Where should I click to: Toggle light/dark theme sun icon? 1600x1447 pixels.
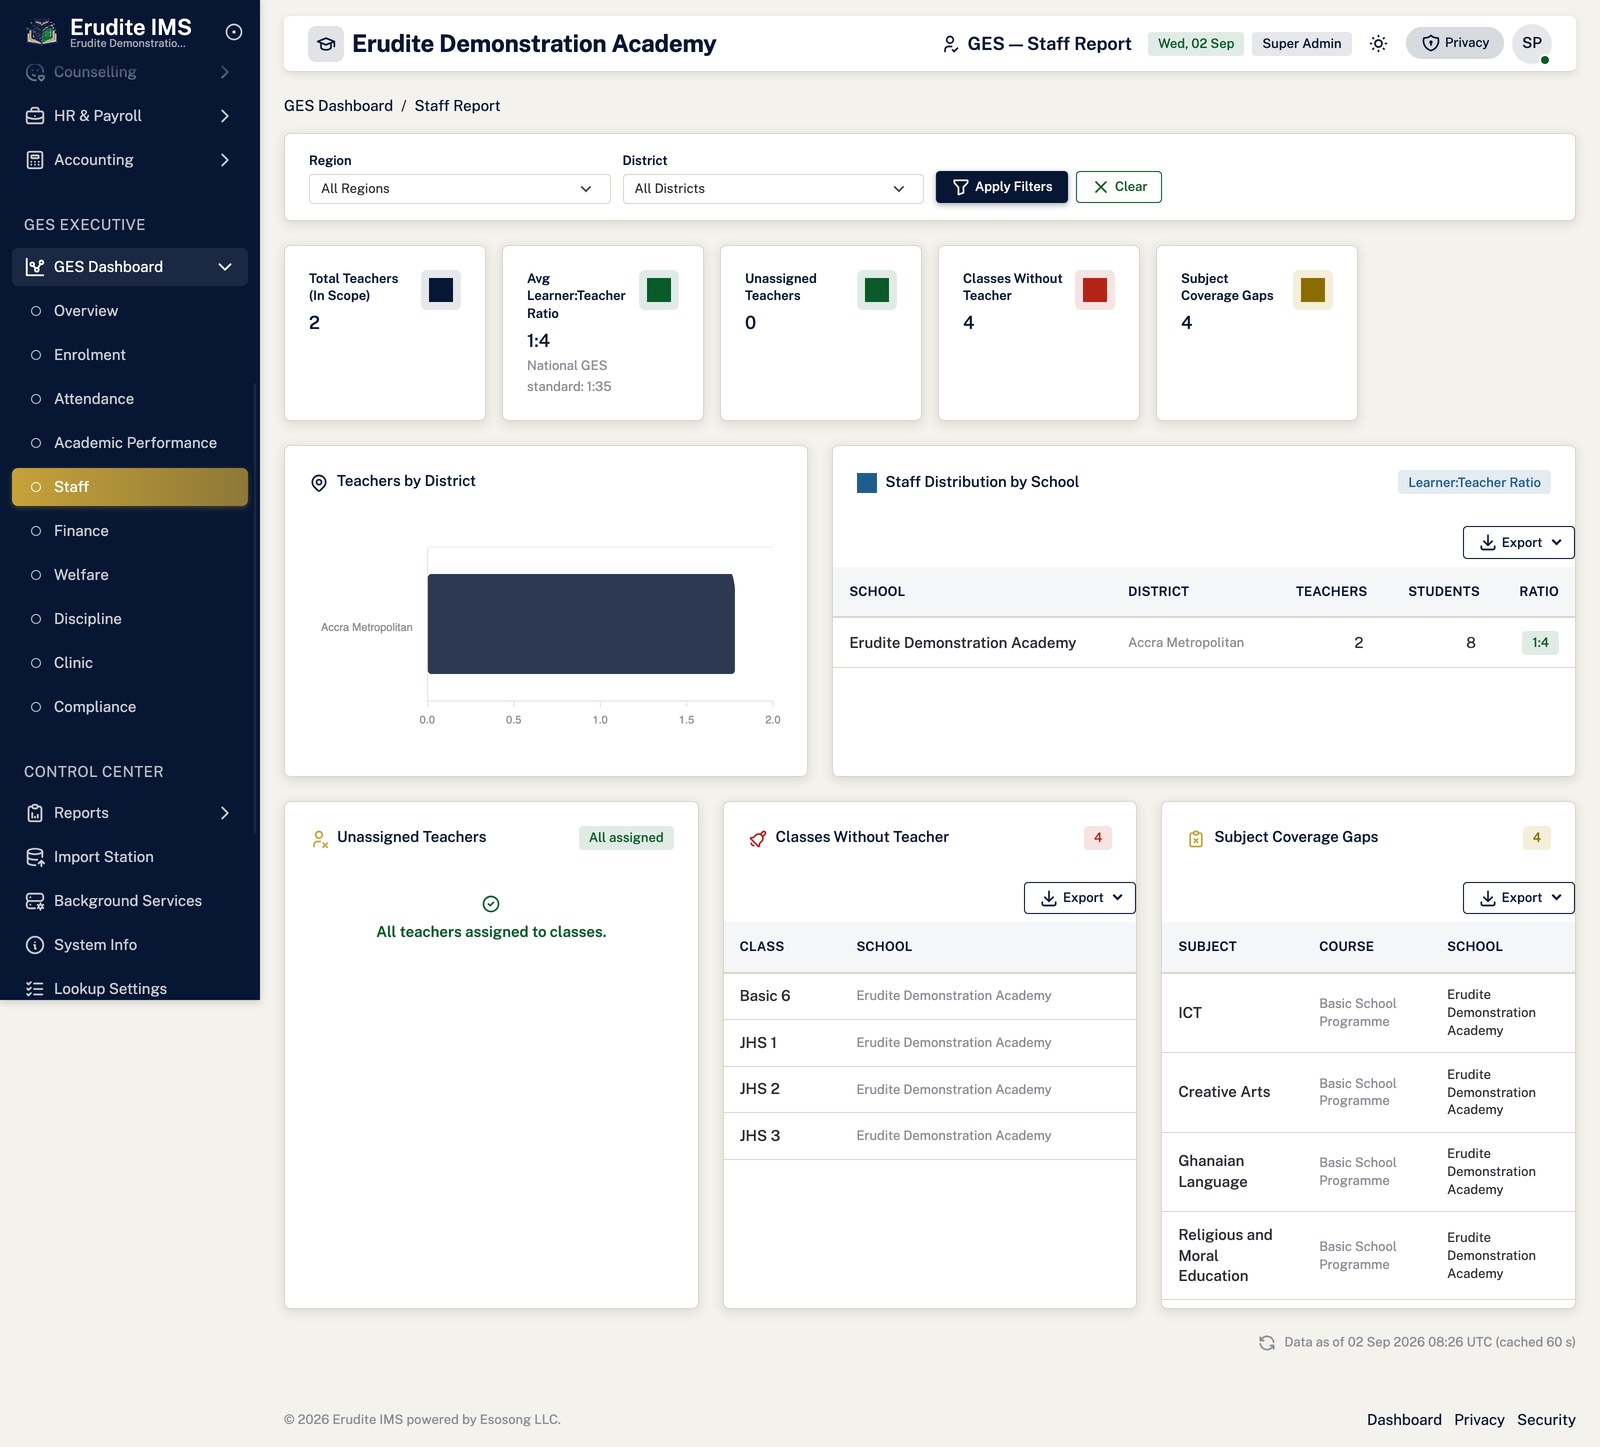coord(1378,43)
